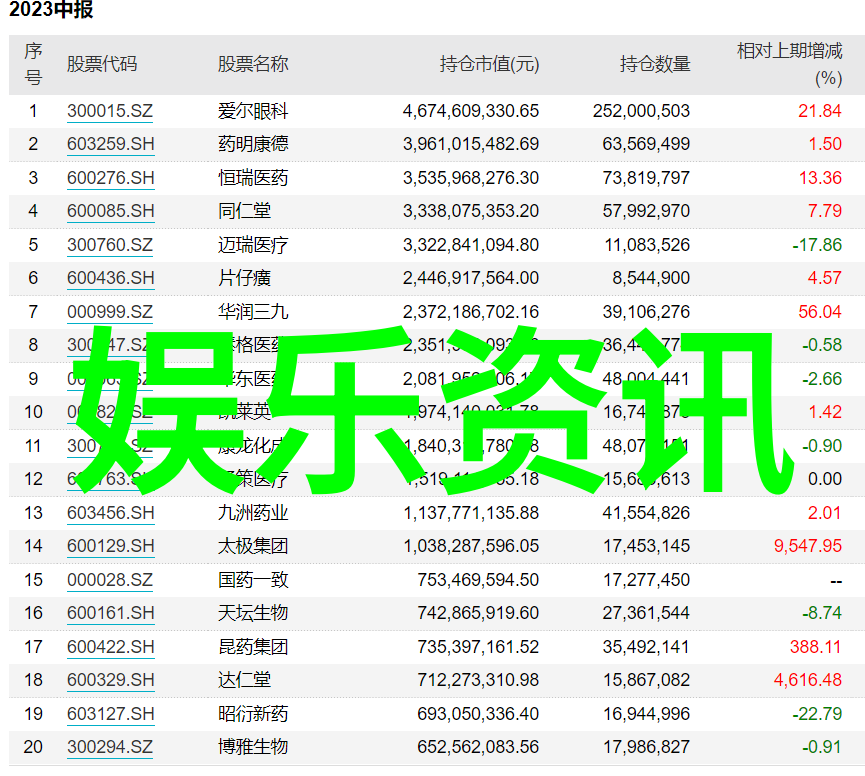This screenshot has height=776, width=865.
Task: Select the stock name 昆药集团
Action: pos(253,647)
